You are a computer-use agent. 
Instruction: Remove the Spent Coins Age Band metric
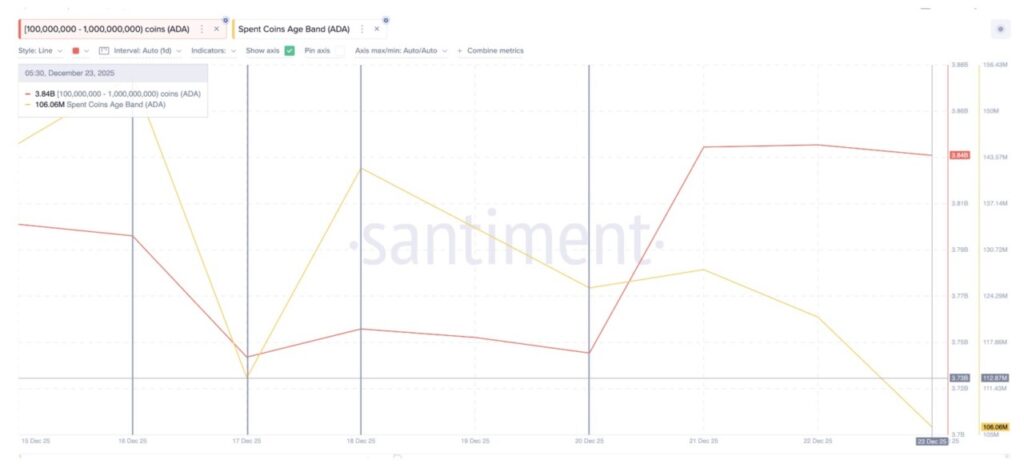(376, 29)
